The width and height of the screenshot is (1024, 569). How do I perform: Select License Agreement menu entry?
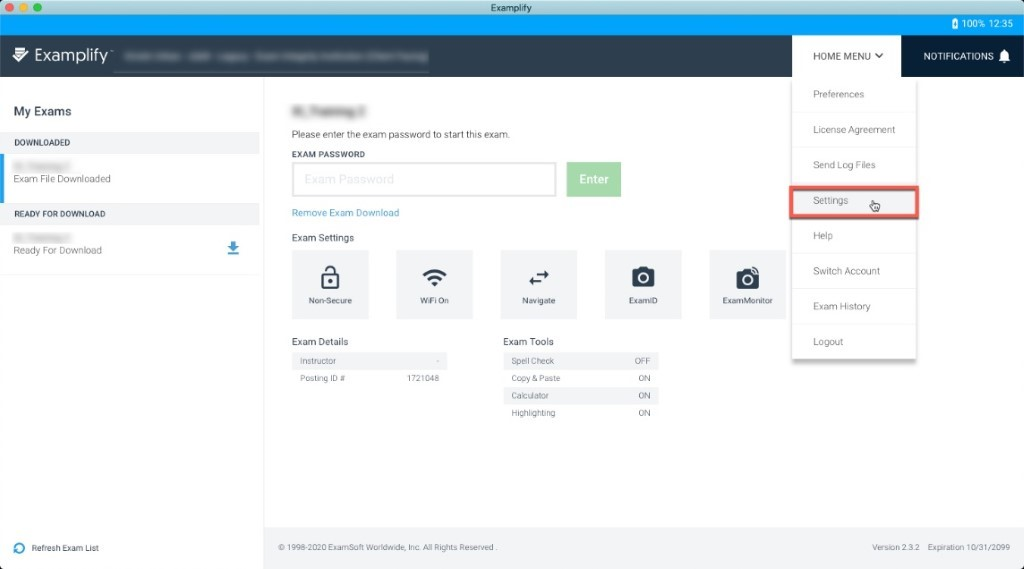tap(853, 130)
